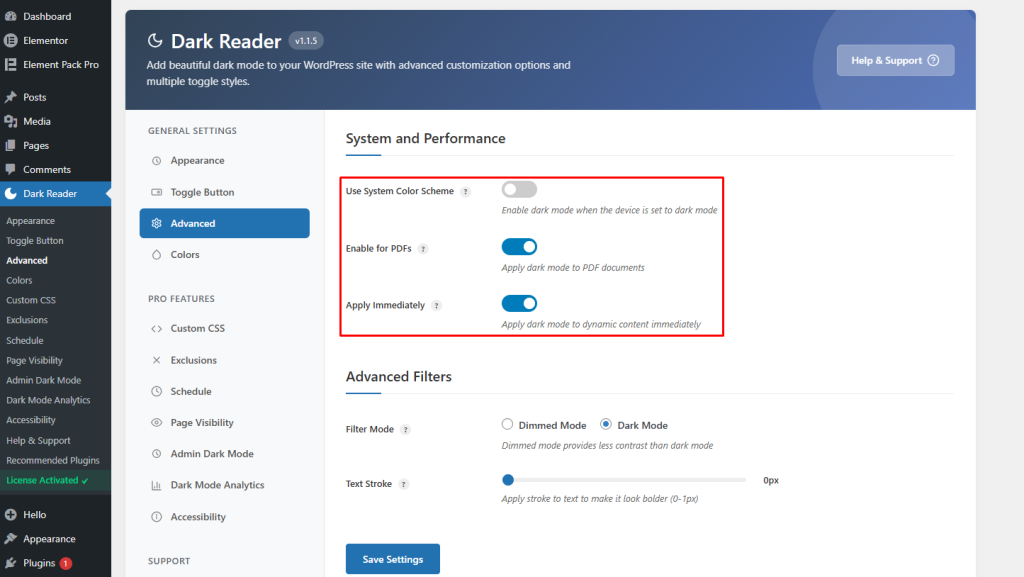The image size is (1024, 577).
Task: Open Exclusions in WordPress submenu
Action: coord(27,320)
